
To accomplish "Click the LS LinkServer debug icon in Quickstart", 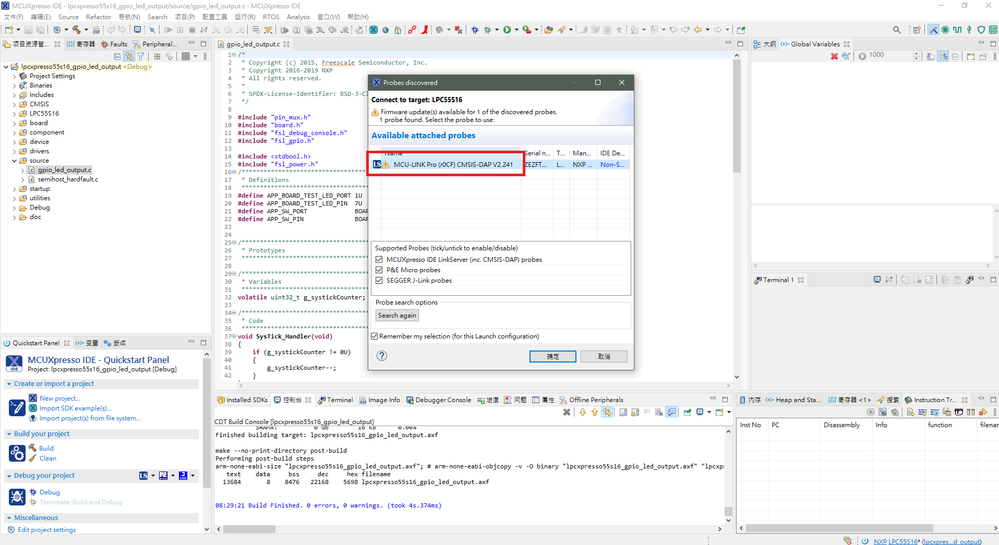I will (143, 476).
